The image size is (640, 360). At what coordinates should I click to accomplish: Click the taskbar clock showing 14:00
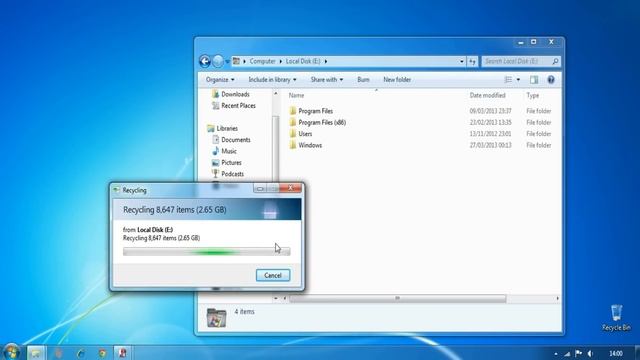tap(616, 353)
